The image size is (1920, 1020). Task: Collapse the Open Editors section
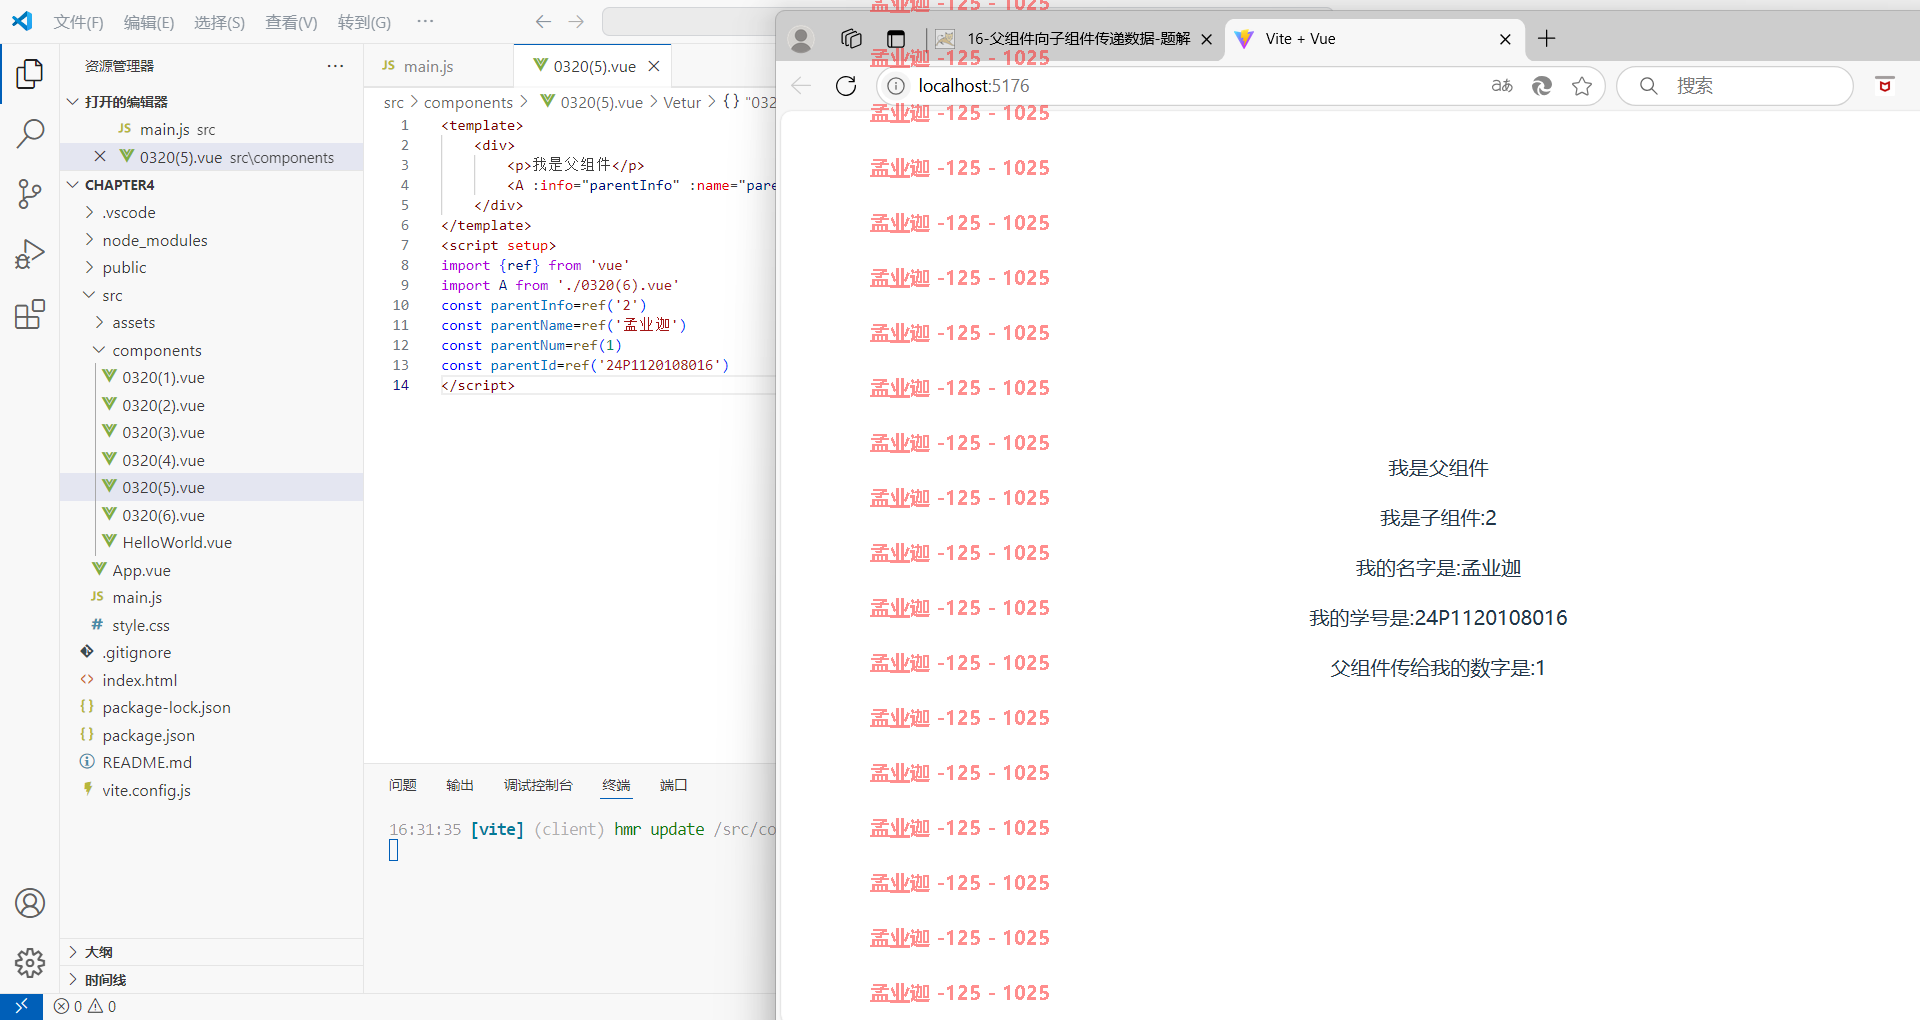[x=73, y=101]
